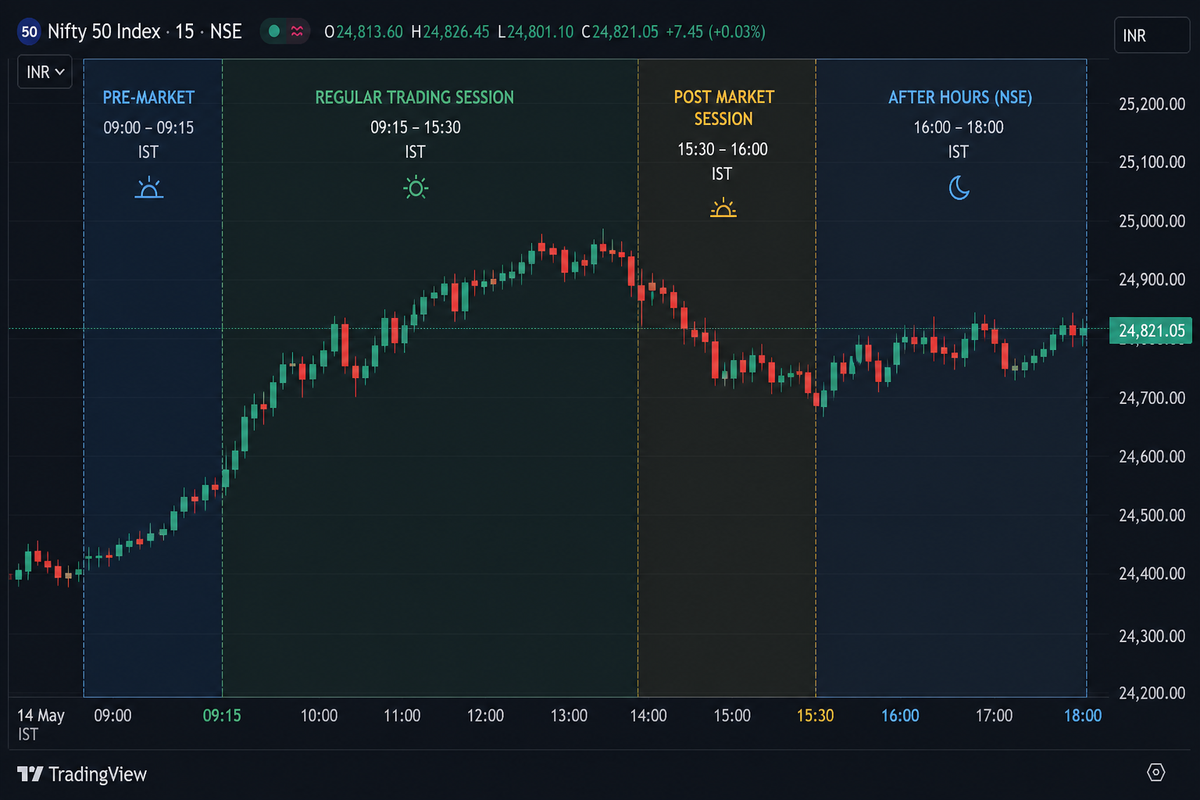Click the 25,000.00 price axis label
Image resolution: width=1200 pixels, height=800 pixels.
point(1152,221)
